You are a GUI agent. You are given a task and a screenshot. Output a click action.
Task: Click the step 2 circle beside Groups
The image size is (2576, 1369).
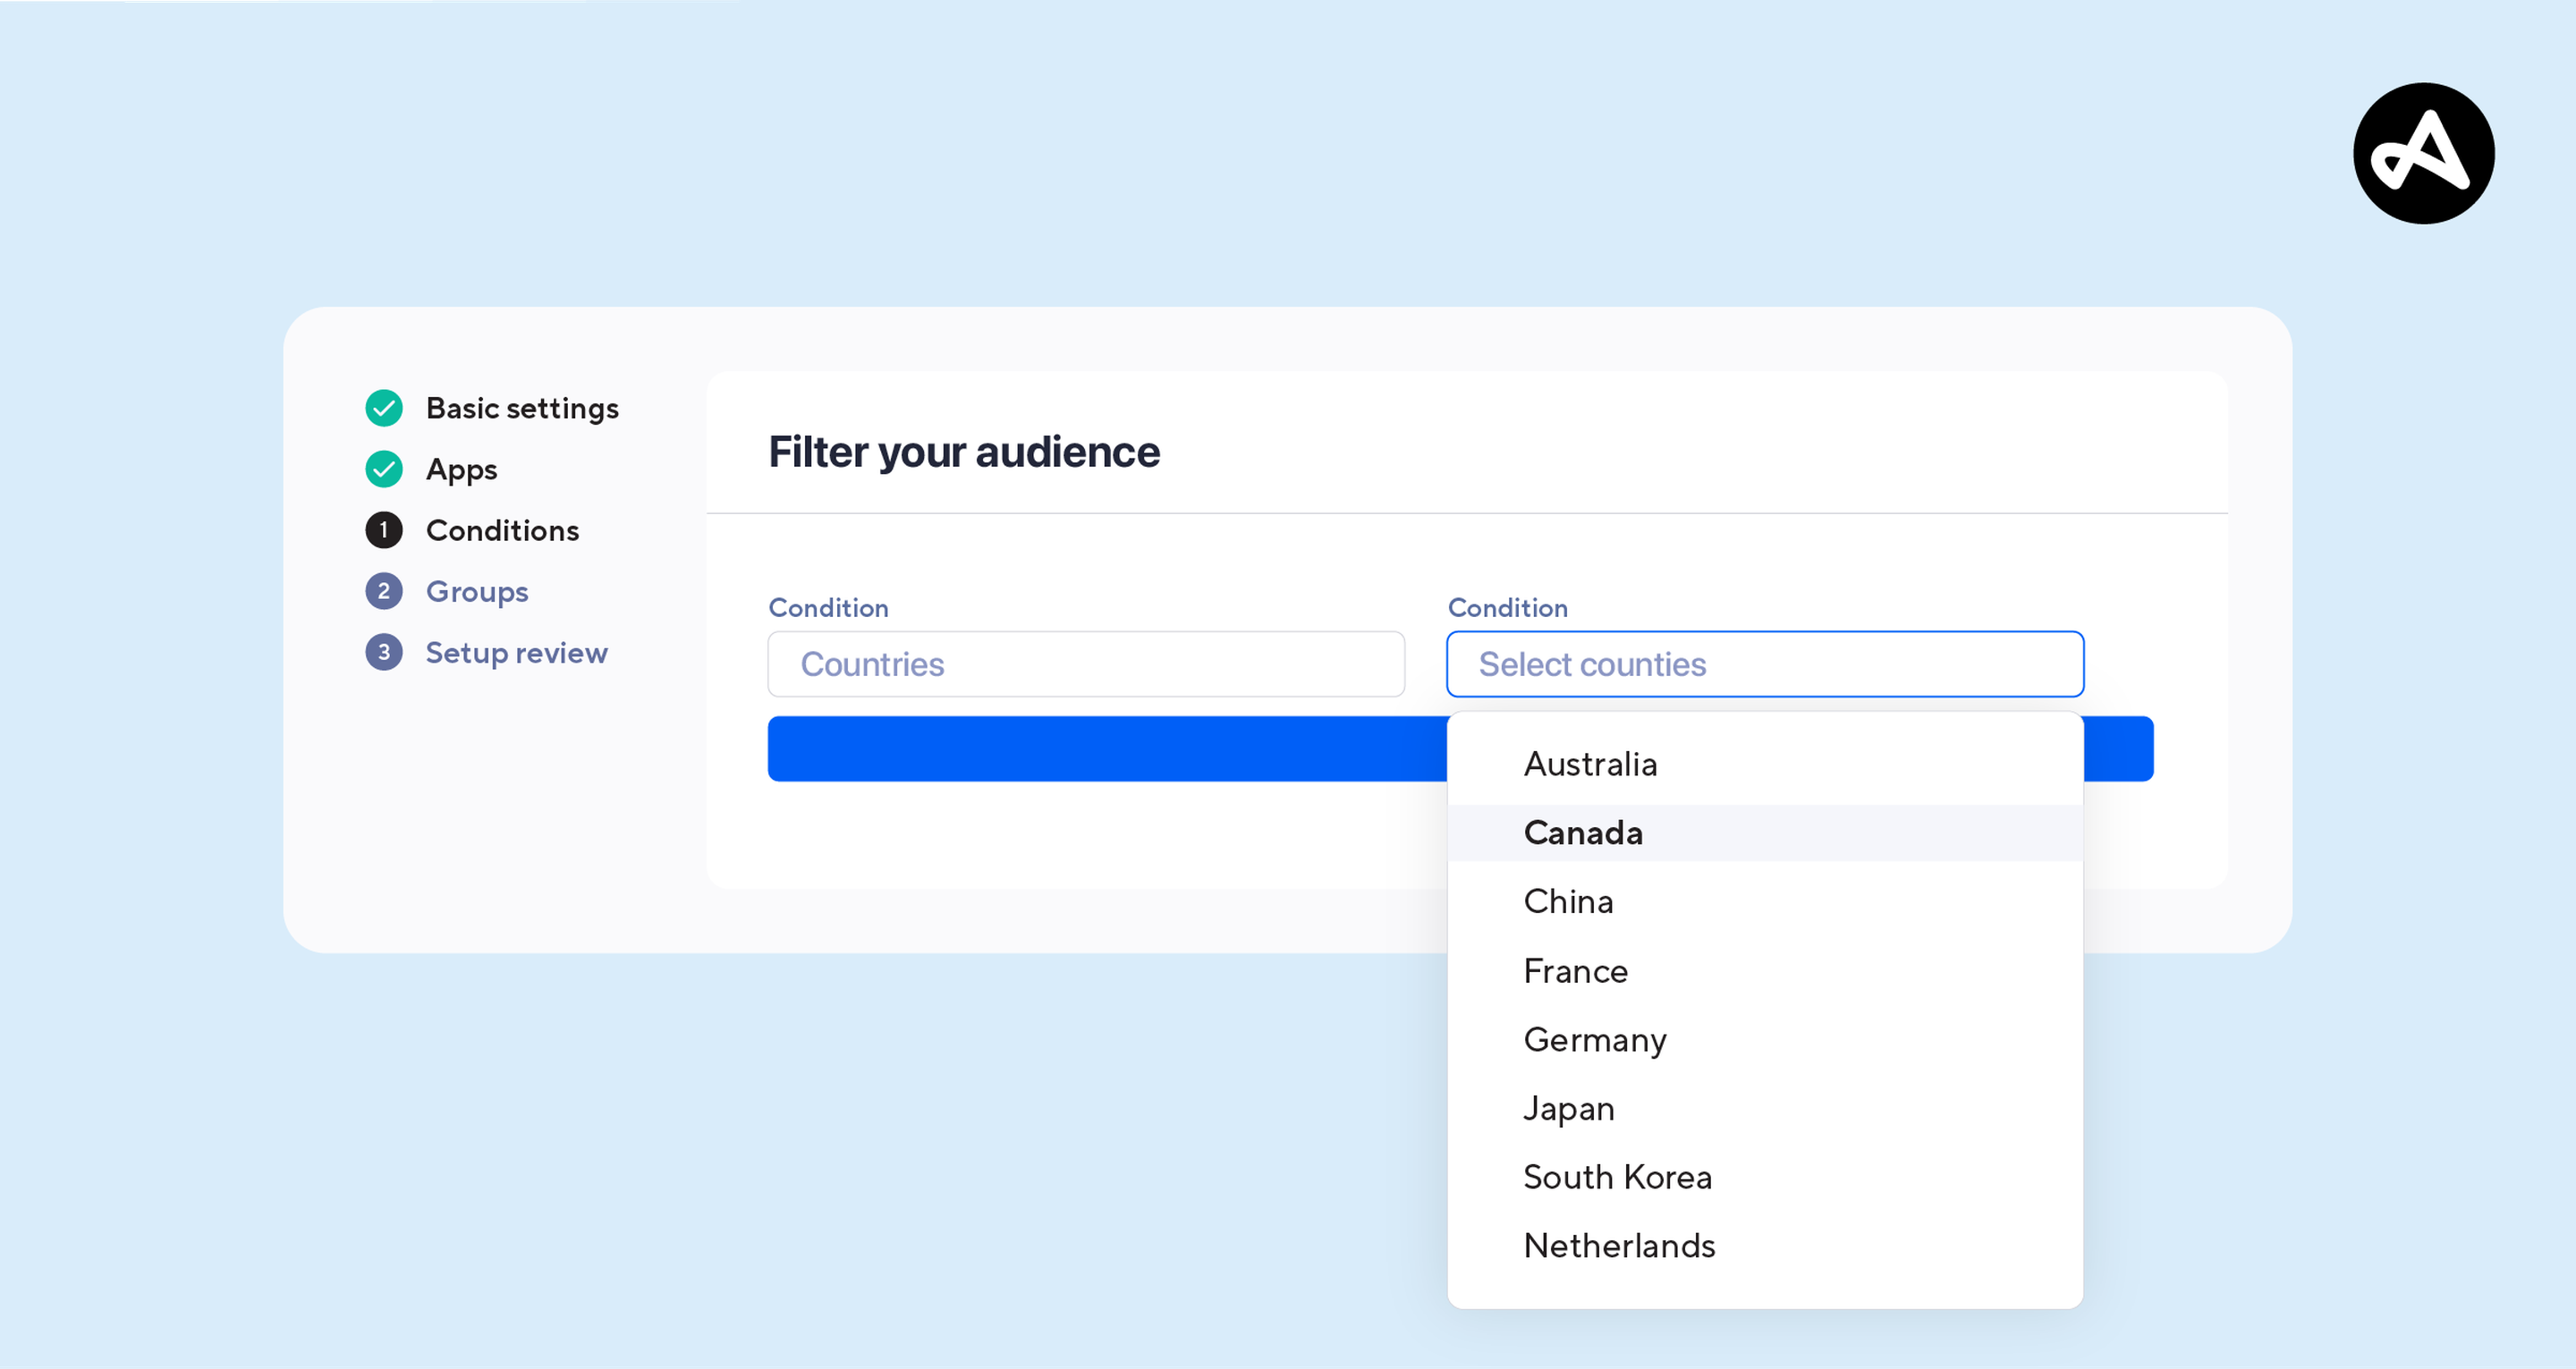point(383,591)
